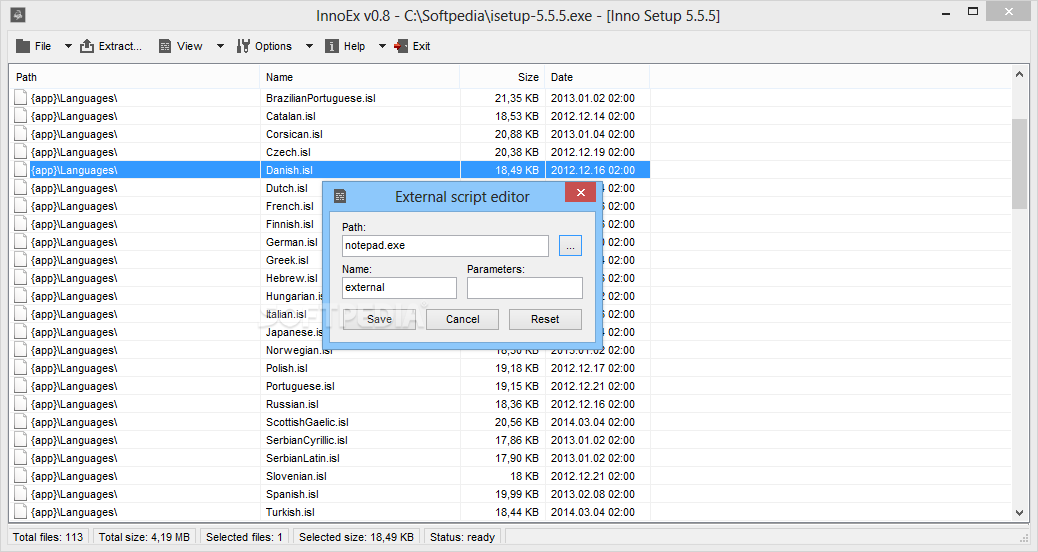Click file icon of Corsican.isl row
The width and height of the screenshot is (1038, 552).
tap(21, 134)
